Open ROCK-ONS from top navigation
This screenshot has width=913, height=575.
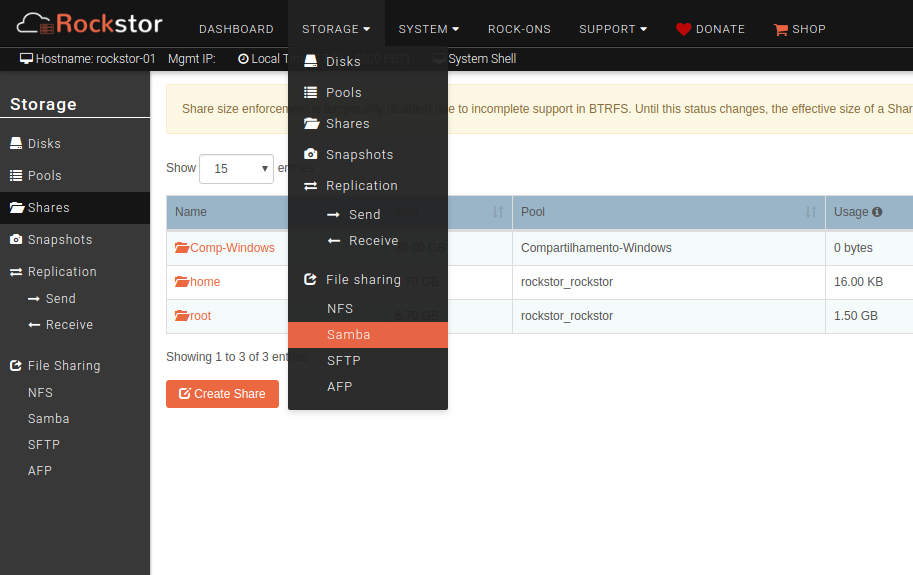[519, 29]
